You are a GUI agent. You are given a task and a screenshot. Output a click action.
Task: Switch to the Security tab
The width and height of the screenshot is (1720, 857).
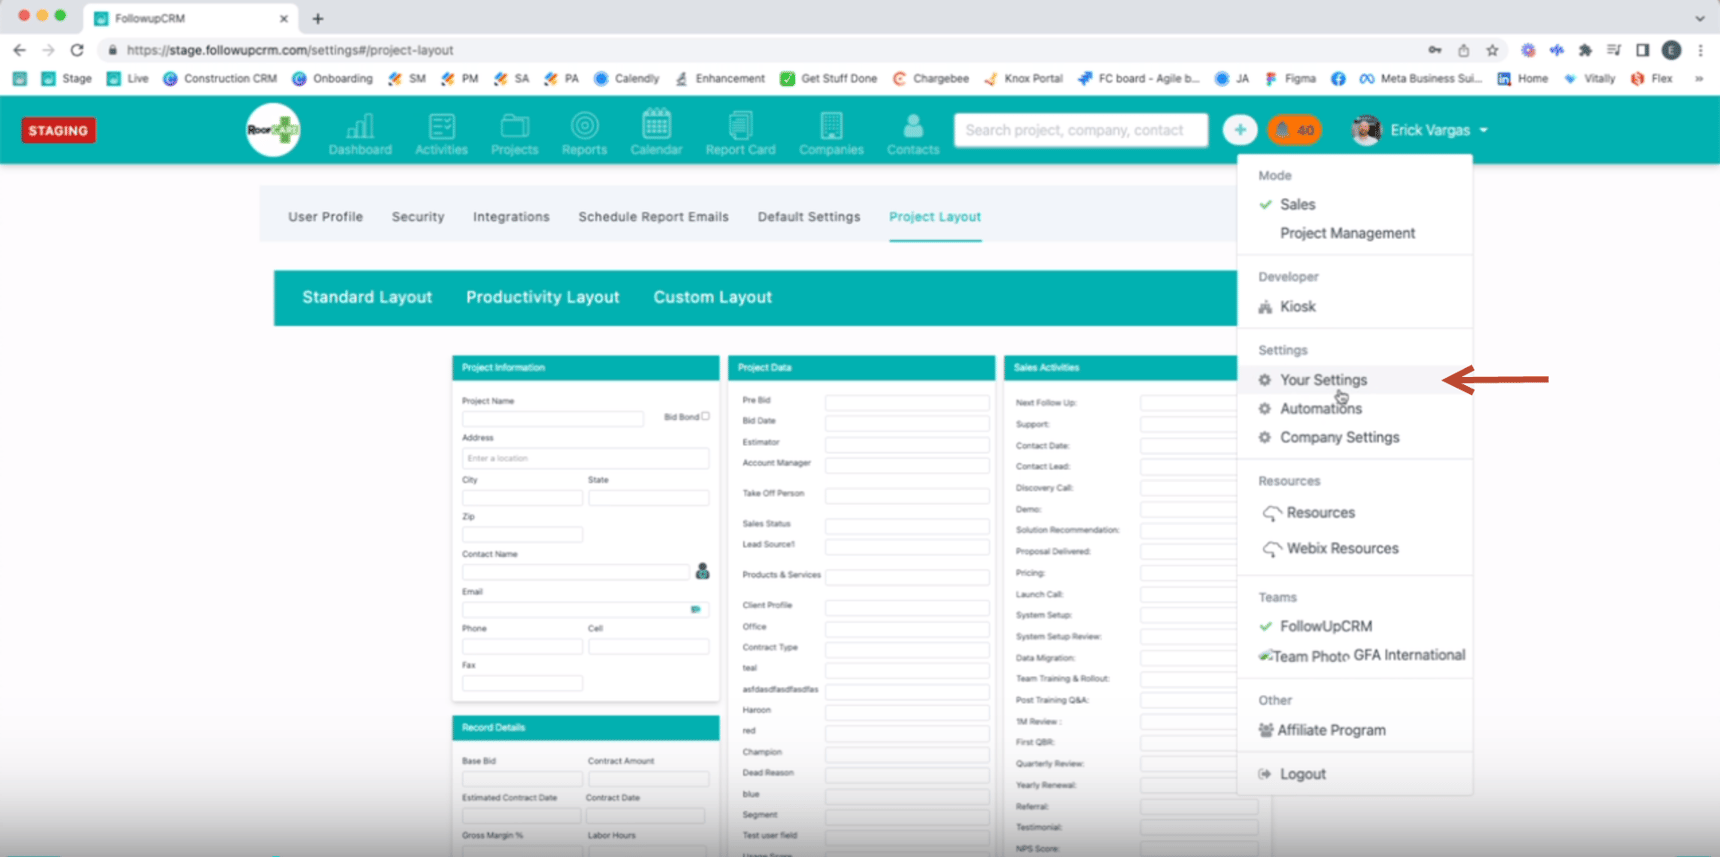[418, 216]
